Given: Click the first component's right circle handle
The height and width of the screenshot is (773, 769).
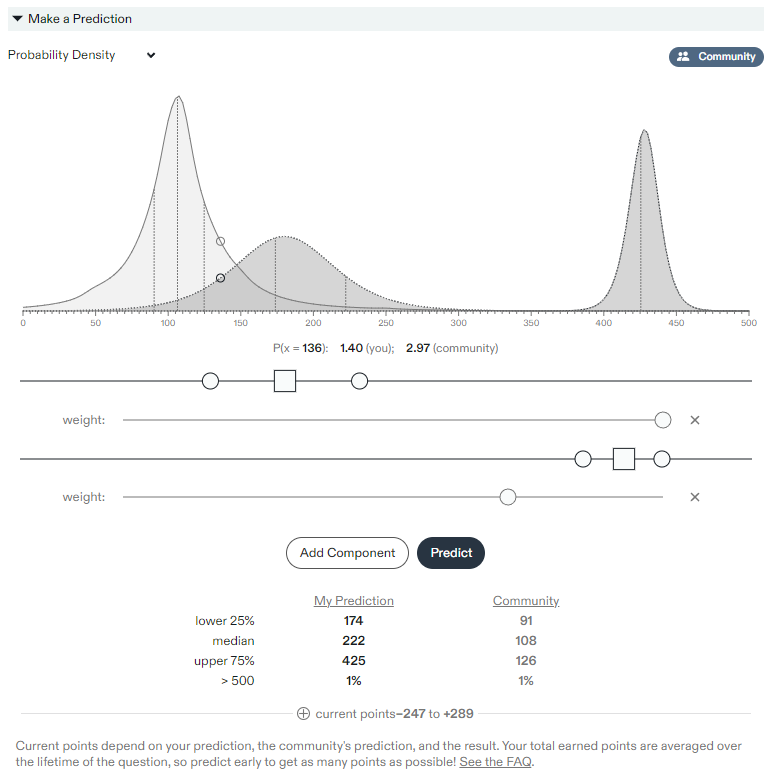Looking at the screenshot, I should tap(360, 380).
